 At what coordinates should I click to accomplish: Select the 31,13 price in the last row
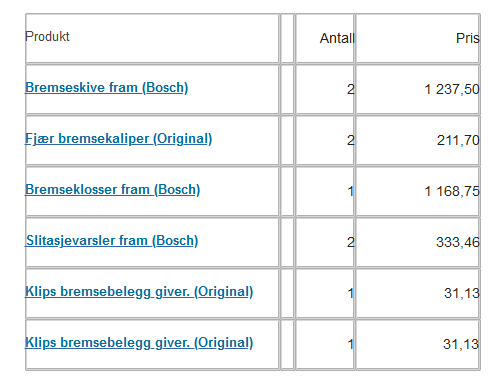click(461, 344)
